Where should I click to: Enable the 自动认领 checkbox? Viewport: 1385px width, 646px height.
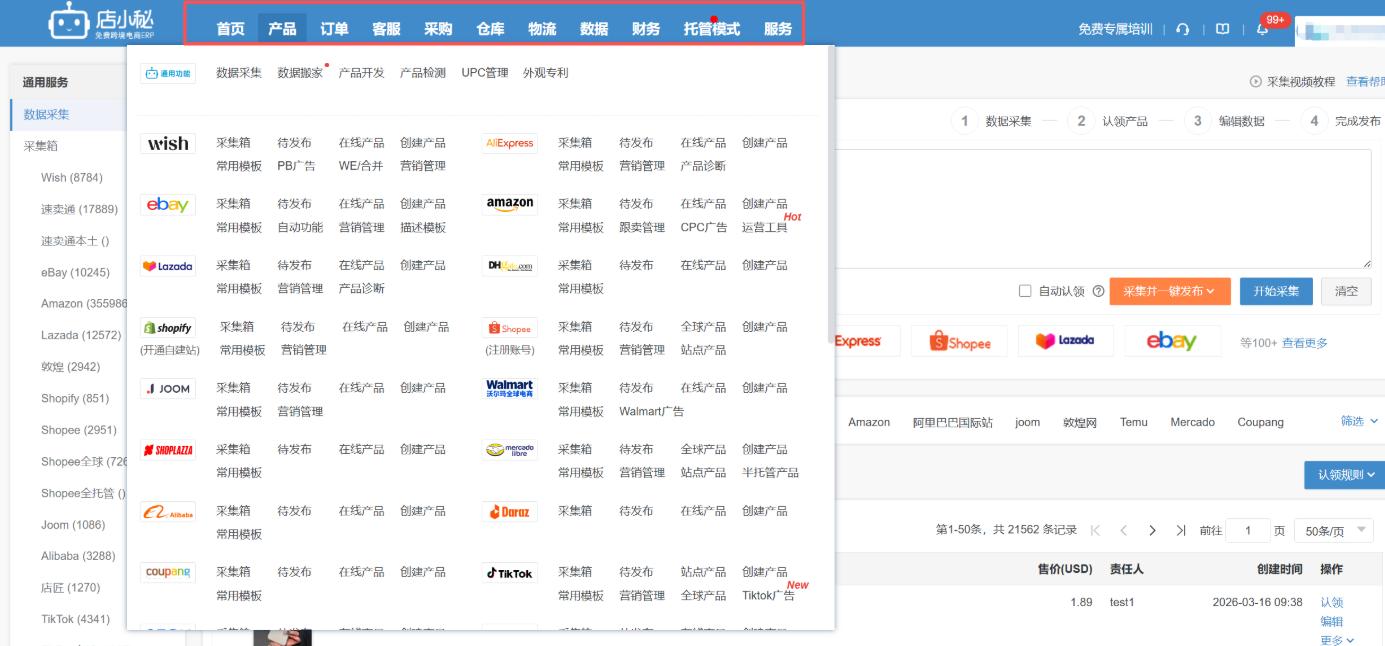1024,291
